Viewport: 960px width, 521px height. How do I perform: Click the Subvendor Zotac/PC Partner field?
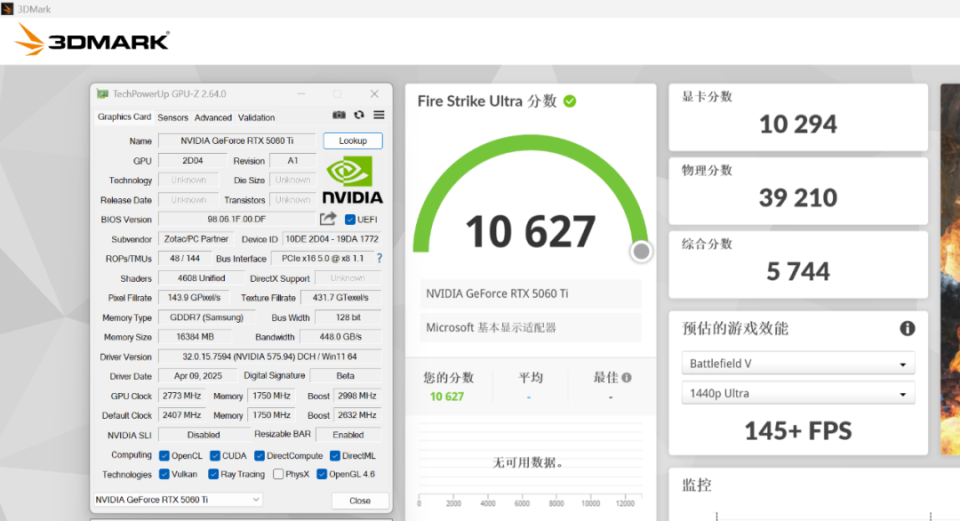[x=196, y=239]
